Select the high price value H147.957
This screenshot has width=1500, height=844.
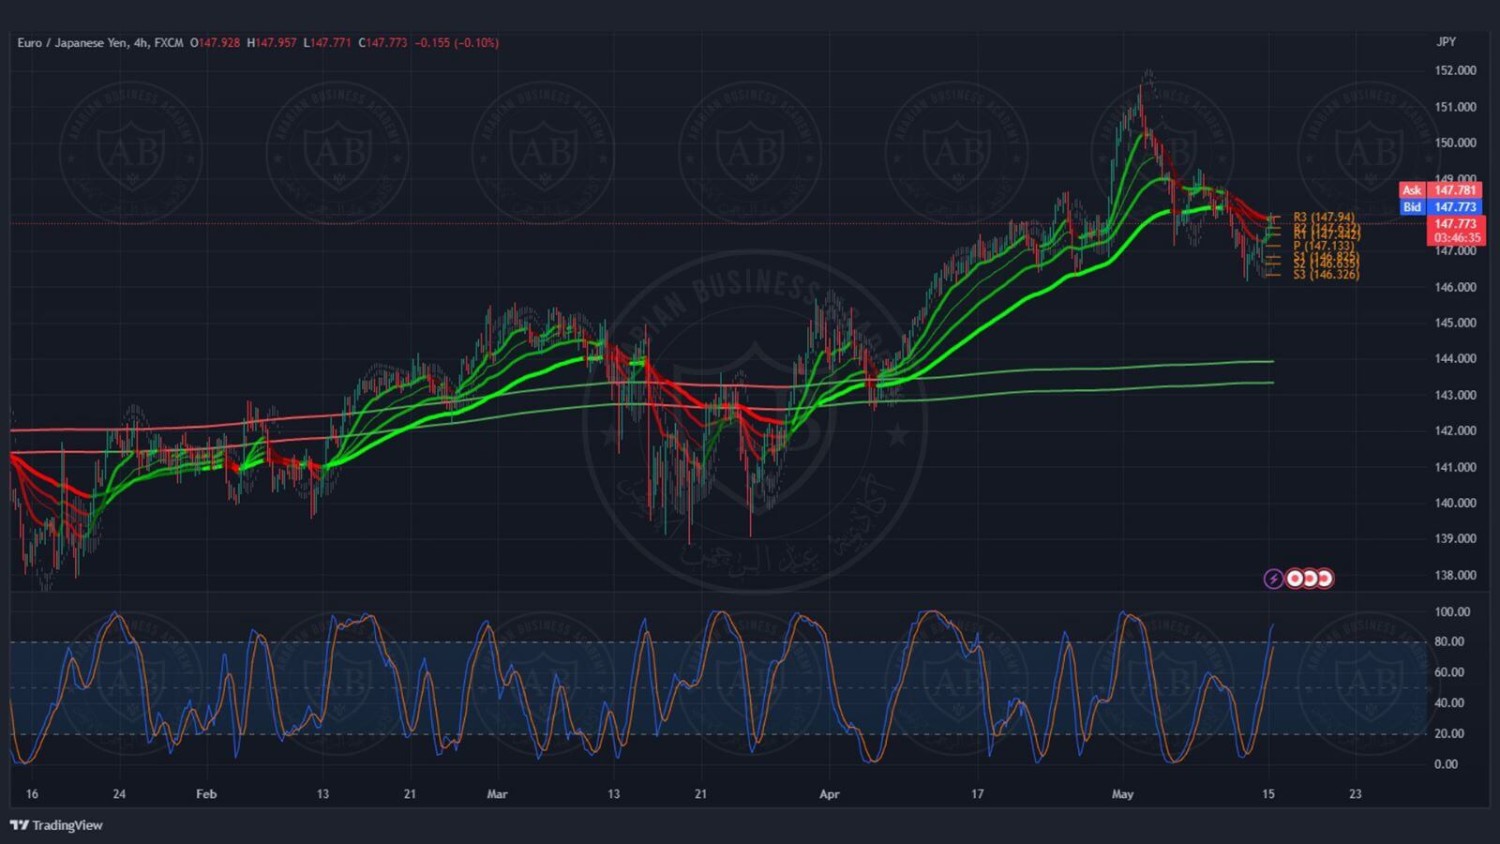tap(272, 43)
